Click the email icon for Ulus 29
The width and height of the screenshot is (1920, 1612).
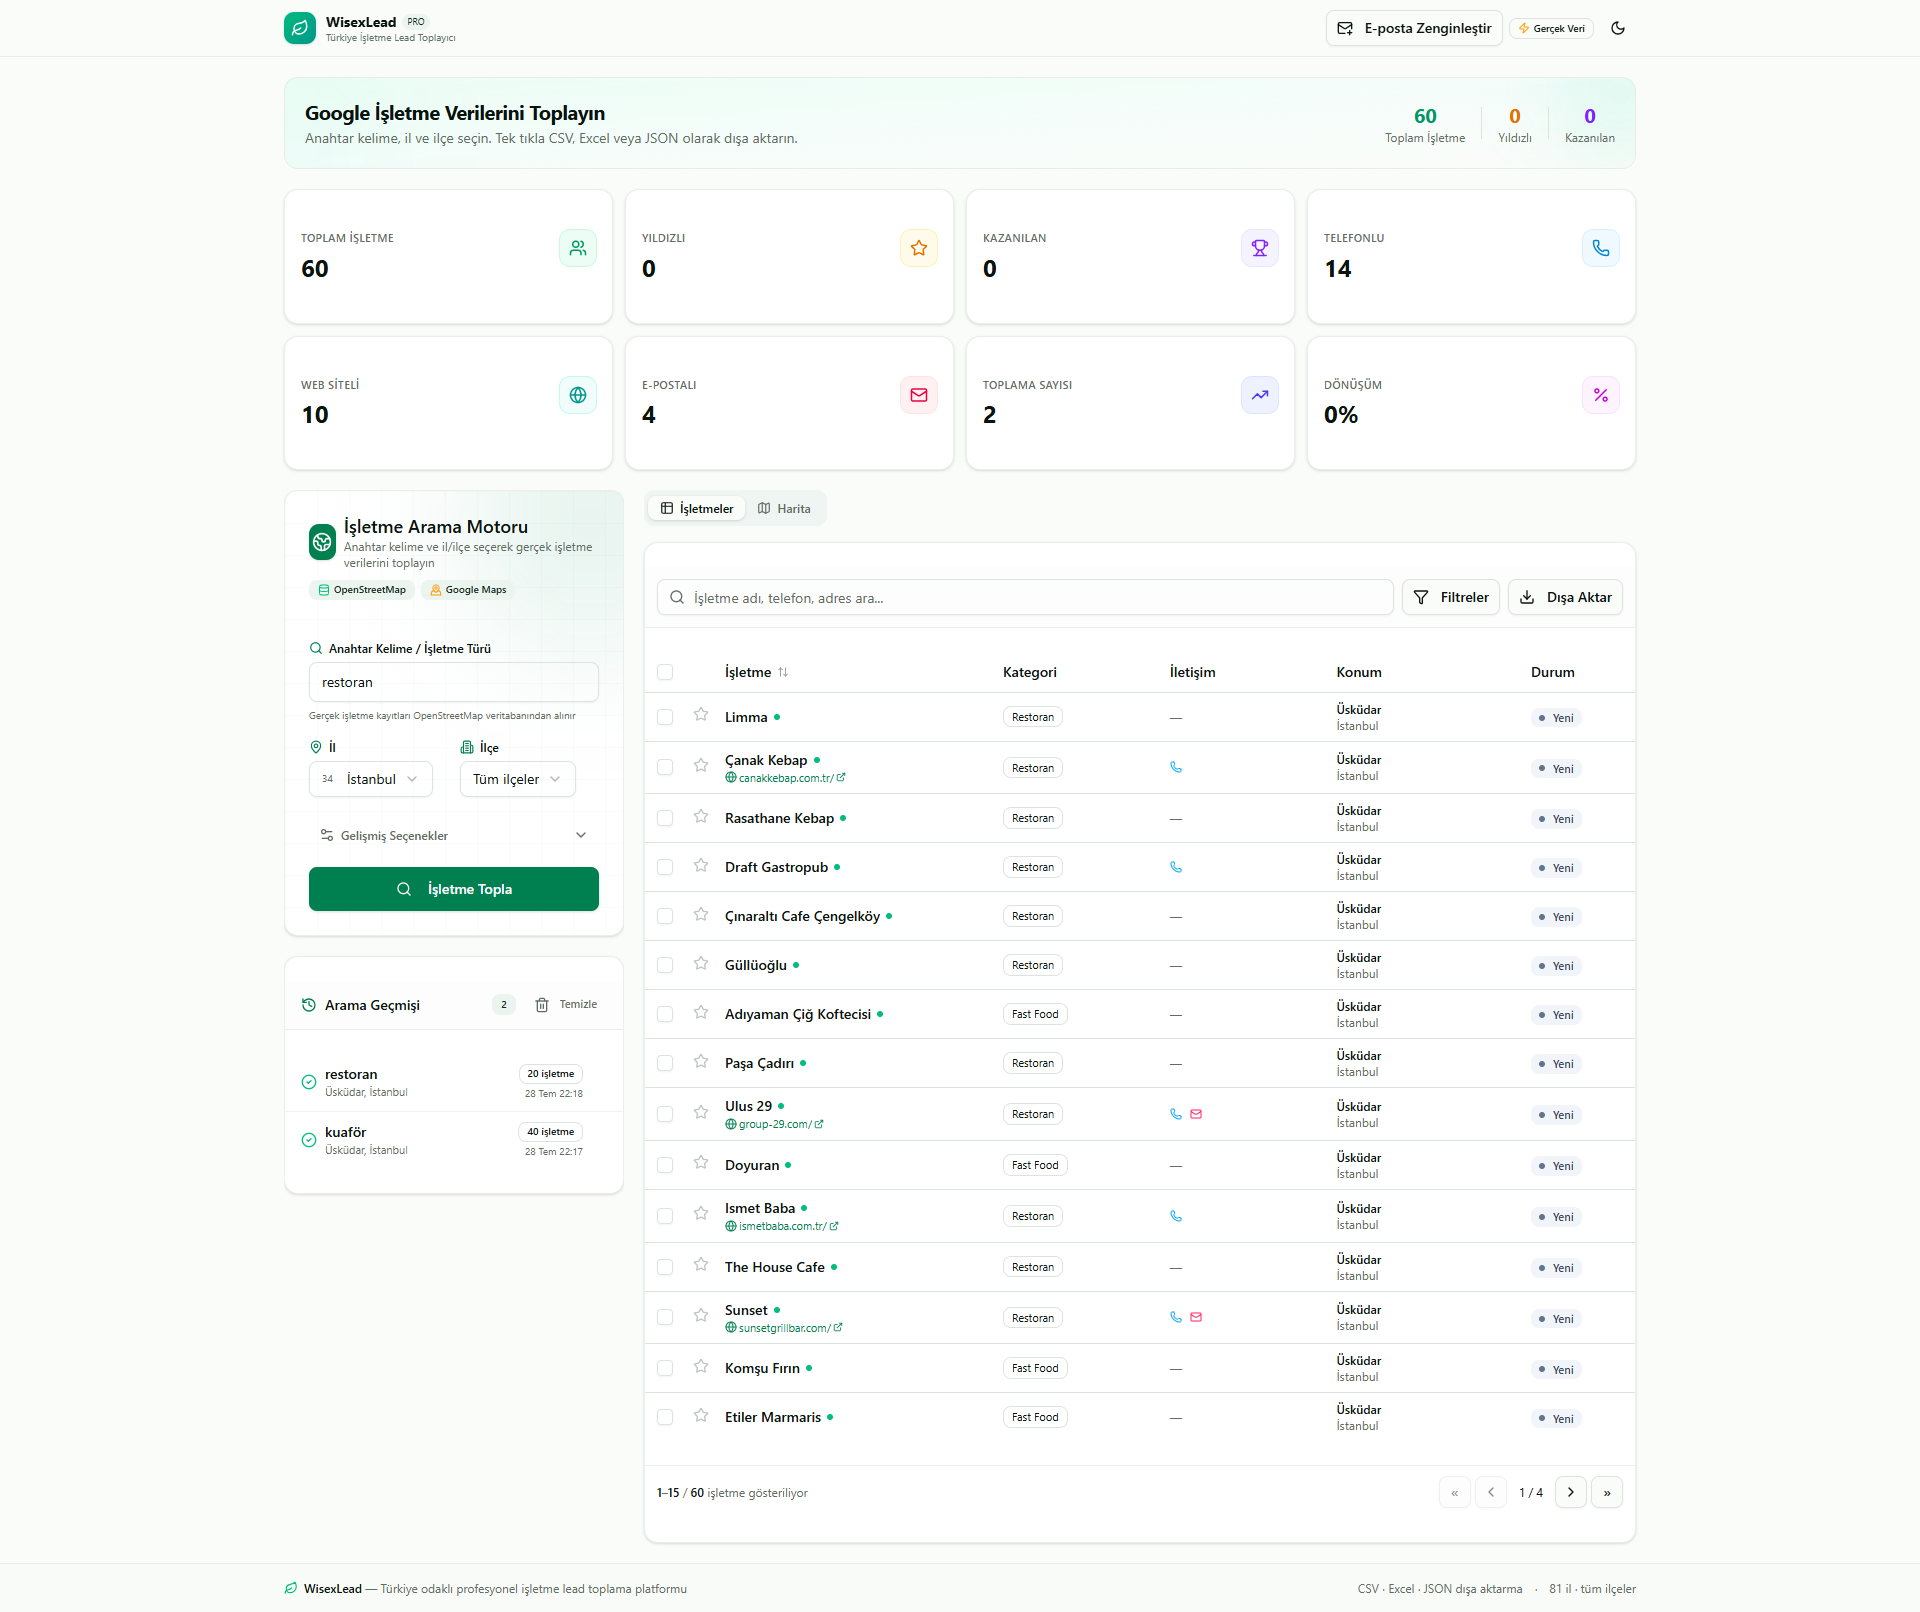click(1196, 1114)
